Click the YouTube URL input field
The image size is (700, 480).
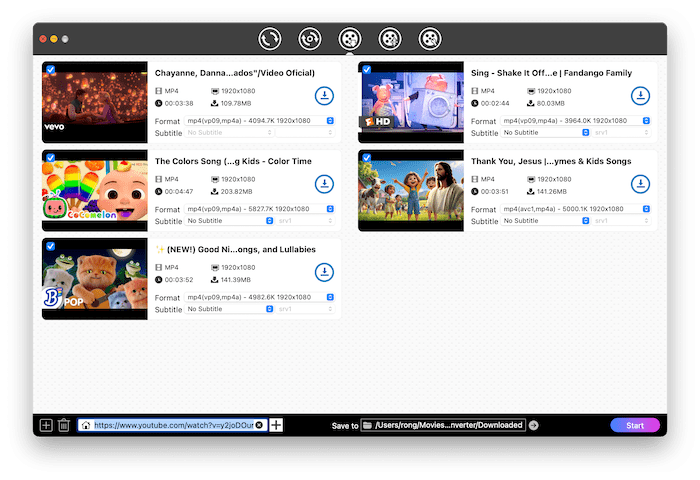pyautogui.click(x=172, y=425)
